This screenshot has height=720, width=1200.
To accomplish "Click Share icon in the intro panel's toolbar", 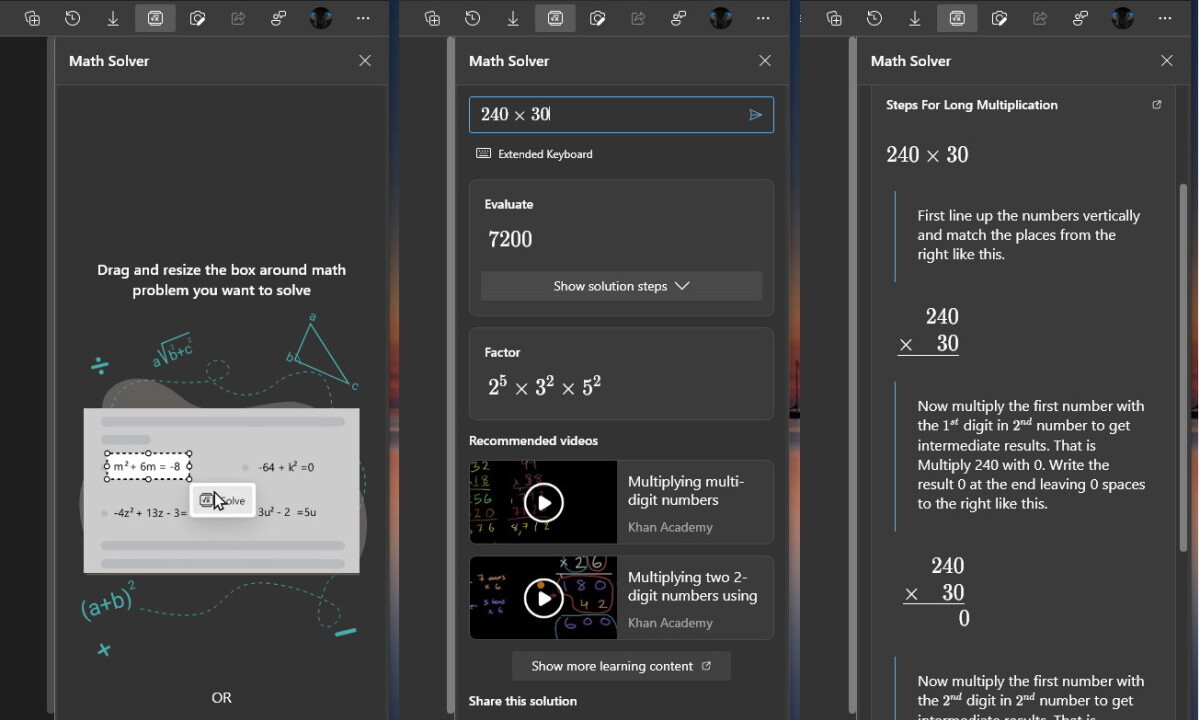I will [238, 18].
